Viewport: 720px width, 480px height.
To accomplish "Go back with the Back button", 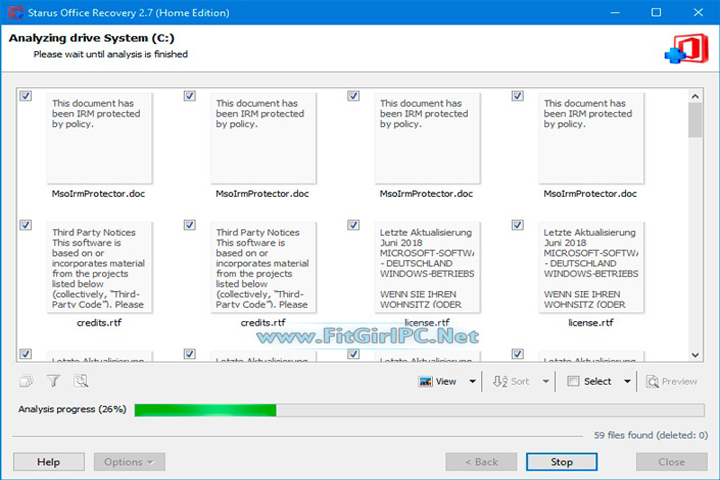I will pyautogui.click(x=481, y=462).
